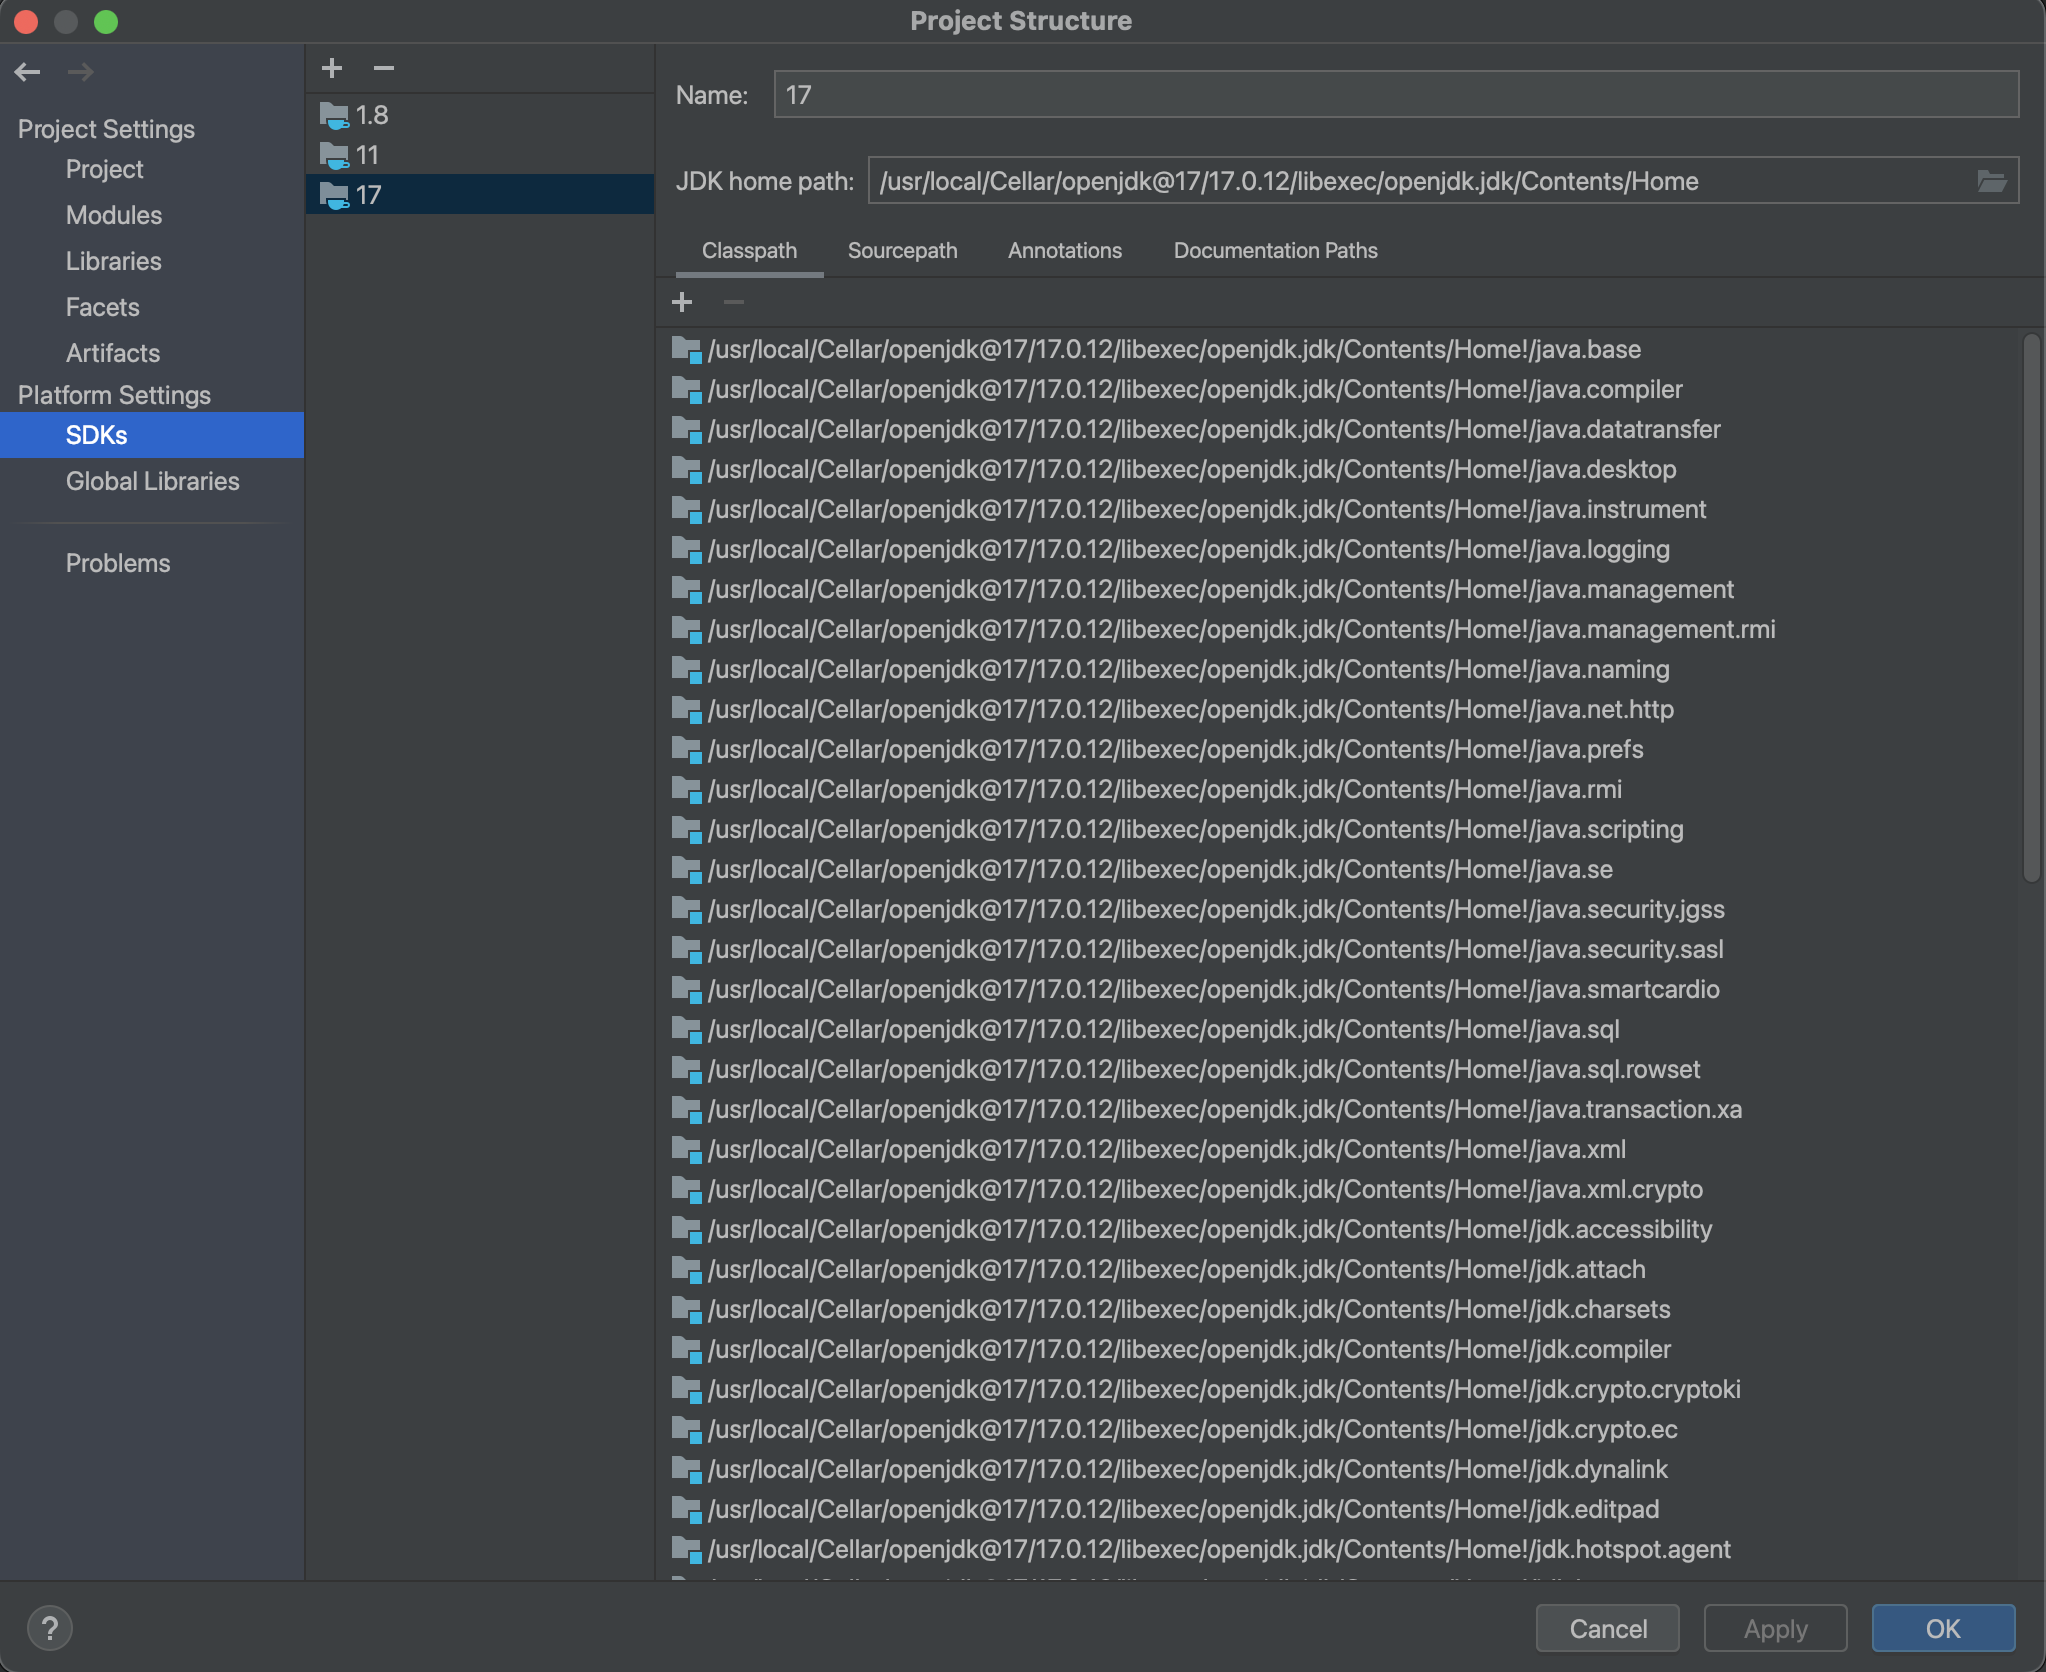Click browse folder icon in JDK home path
The width and height of the screenshot is (2046, 1672).
1991,181
